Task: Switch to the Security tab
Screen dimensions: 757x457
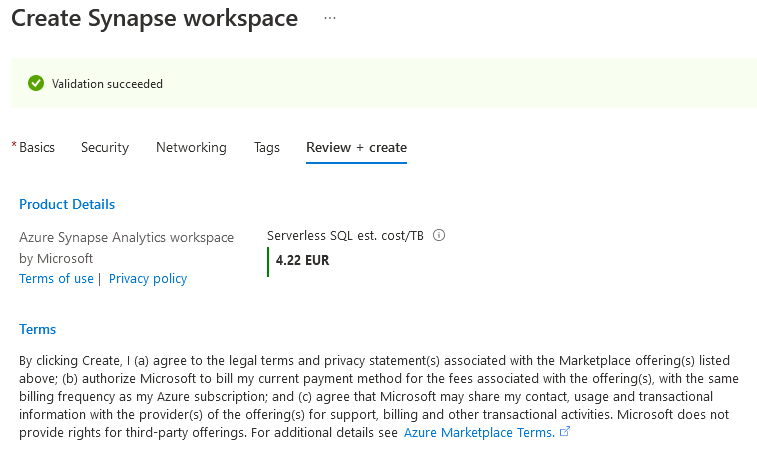Action: point(105,148)
